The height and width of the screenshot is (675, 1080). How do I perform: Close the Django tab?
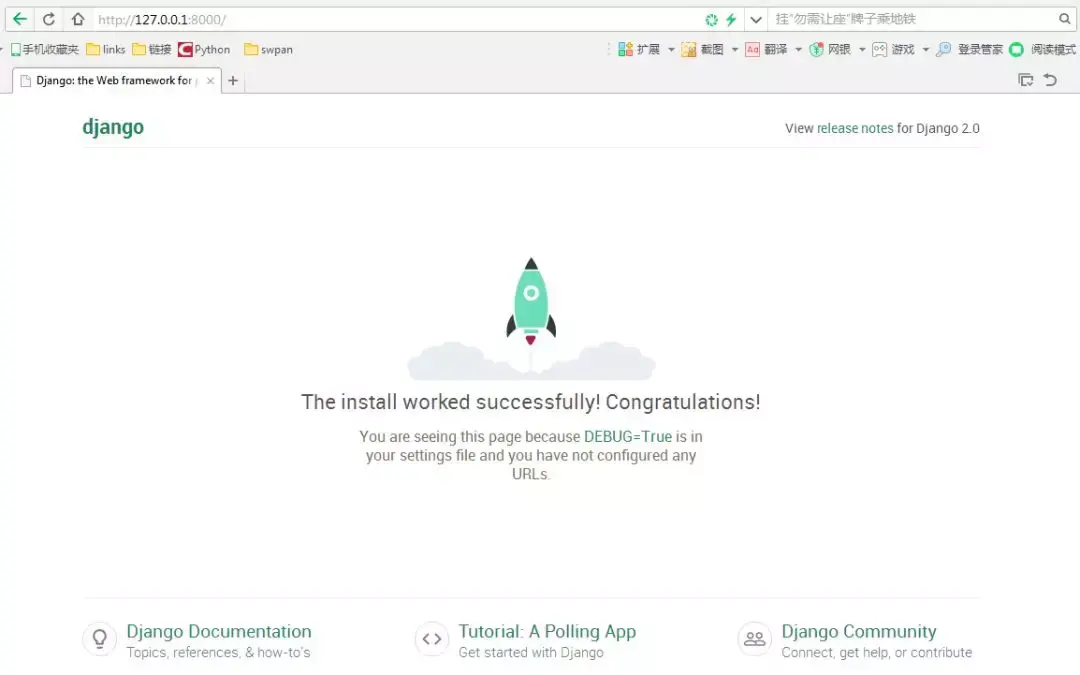pos(211,81)
